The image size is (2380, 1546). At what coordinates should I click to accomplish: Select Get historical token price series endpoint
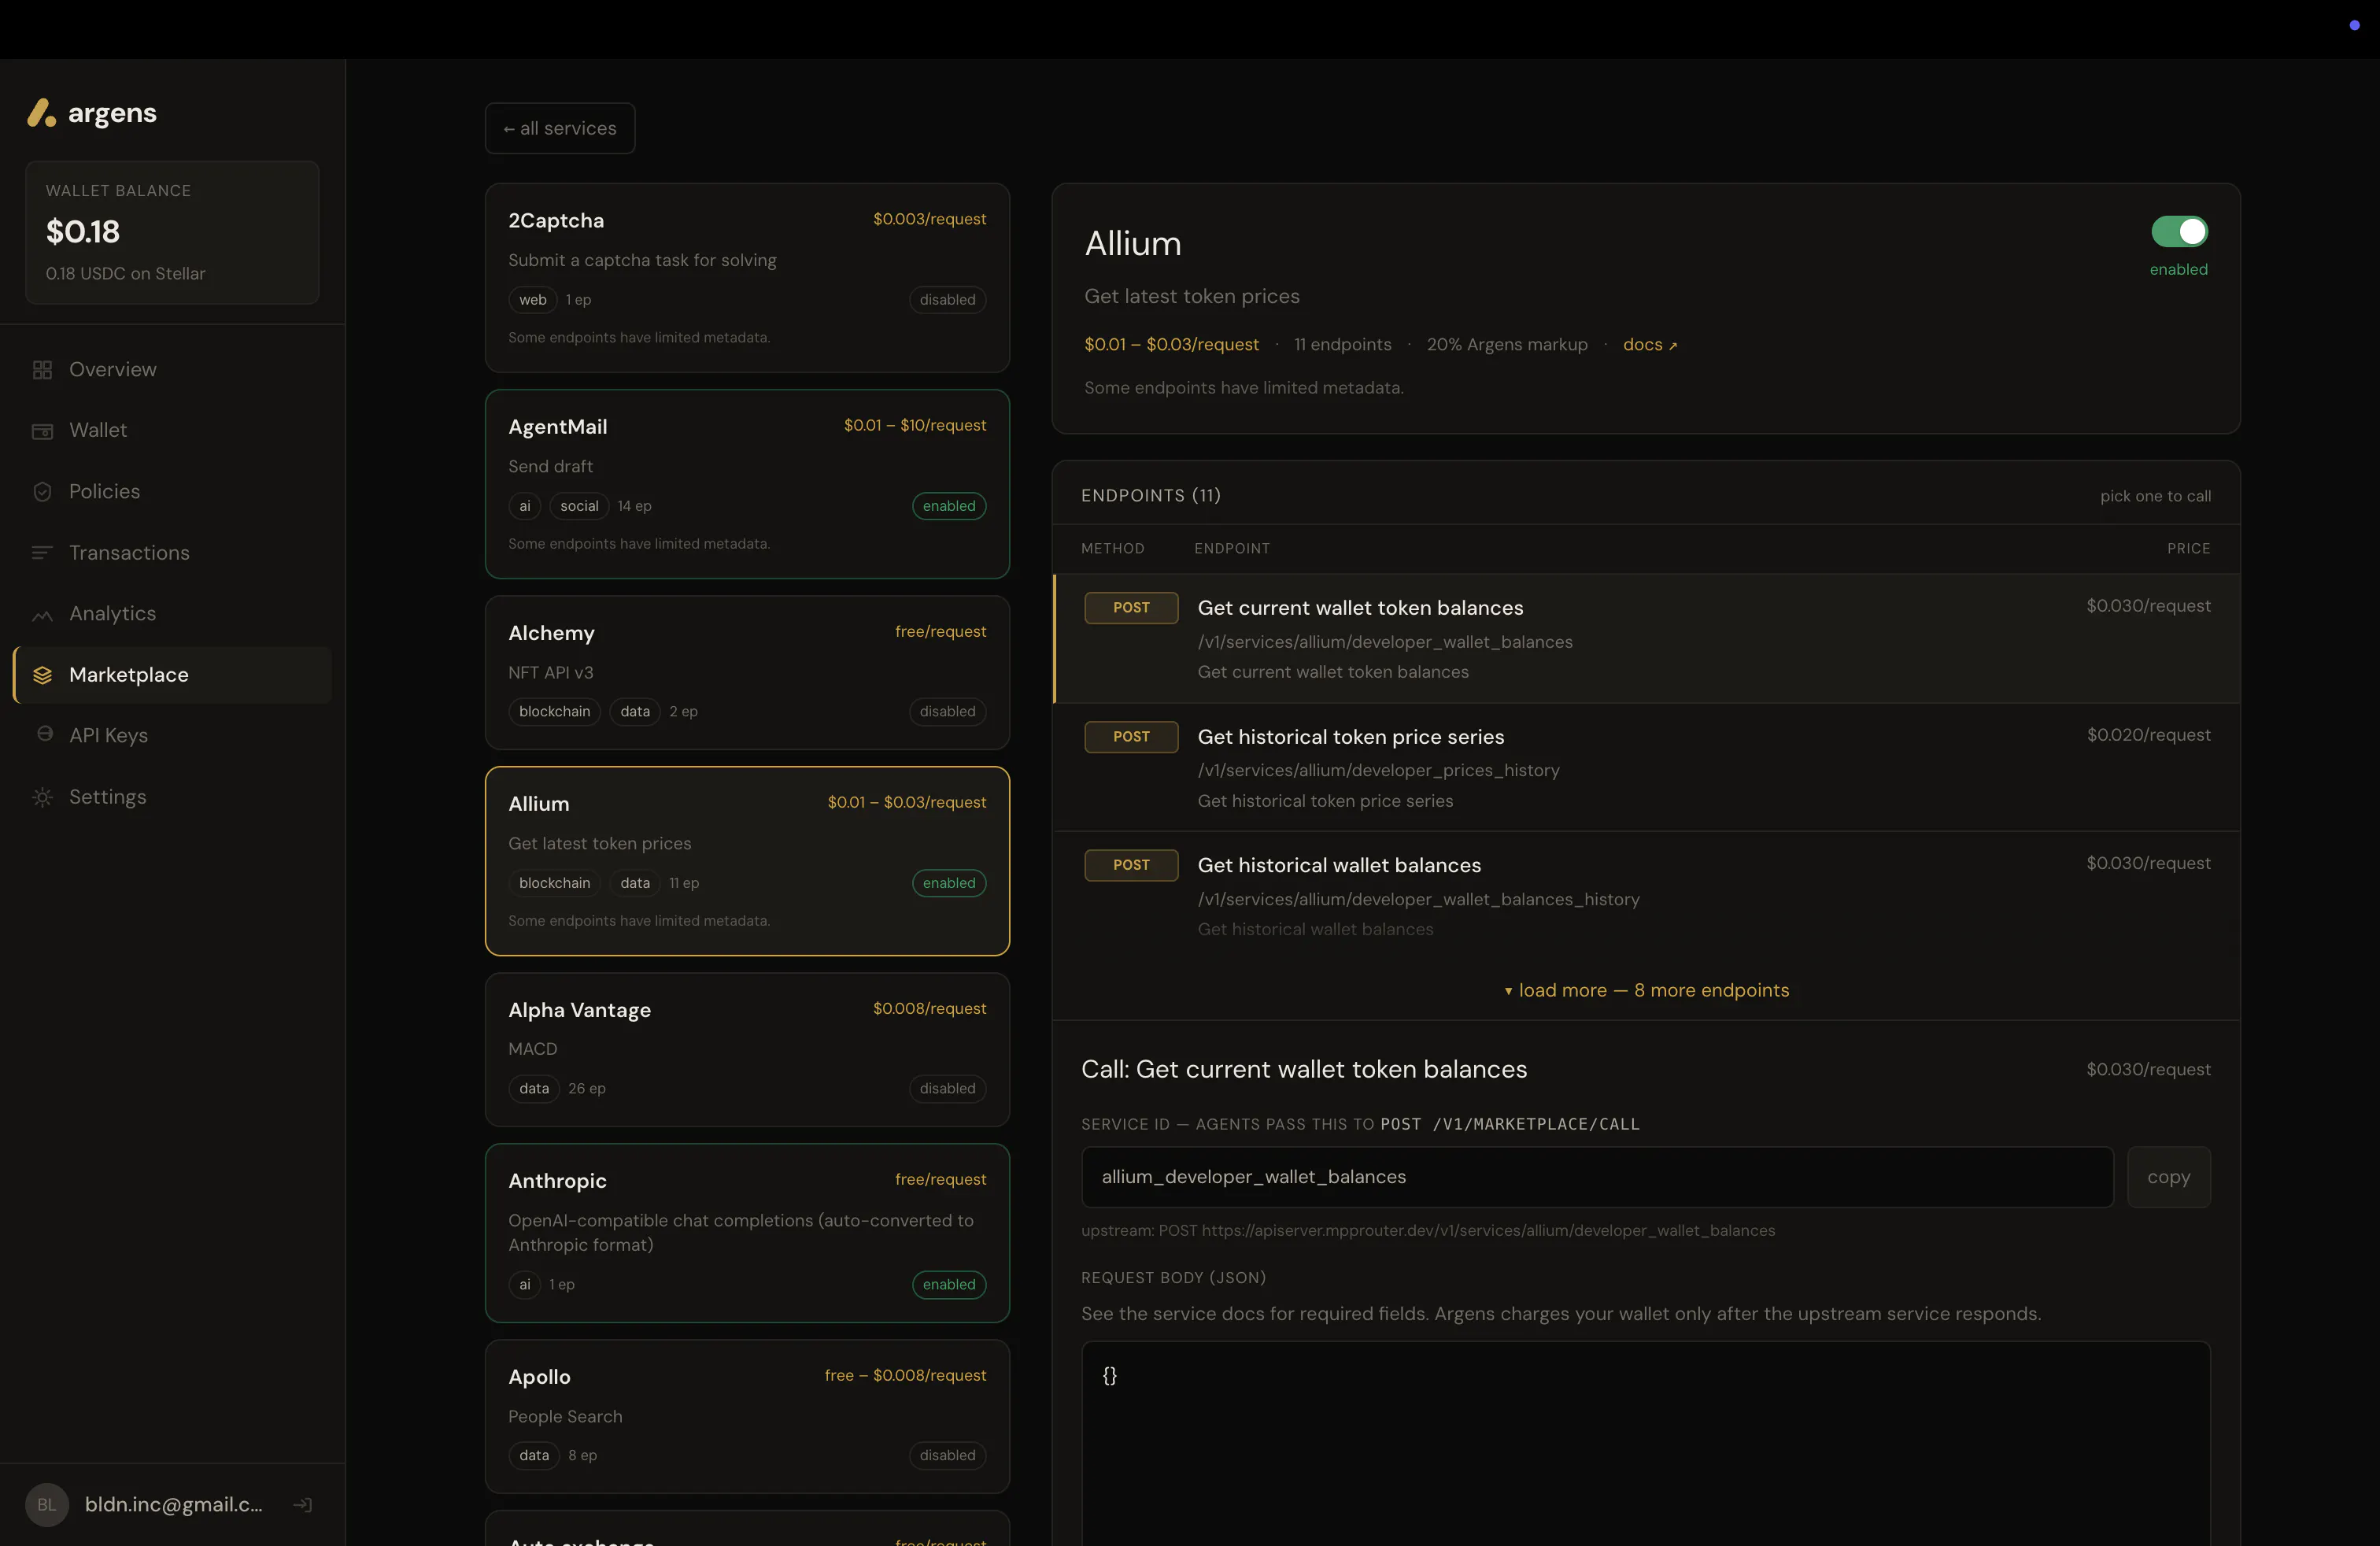click(1646, 767)
